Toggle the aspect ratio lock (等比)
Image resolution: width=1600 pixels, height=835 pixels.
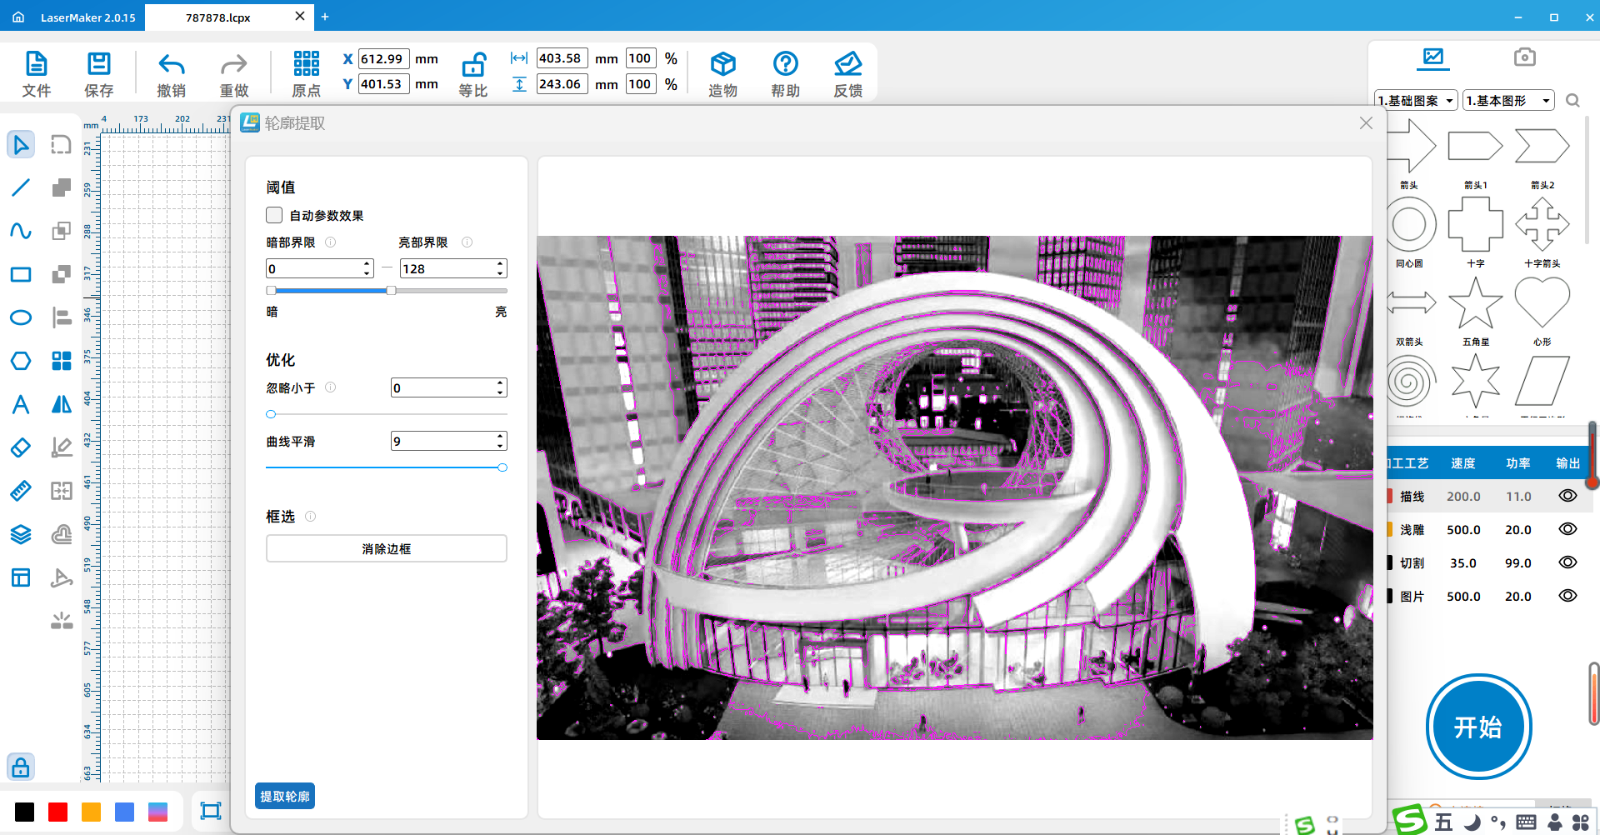click(x=473, y=66)
